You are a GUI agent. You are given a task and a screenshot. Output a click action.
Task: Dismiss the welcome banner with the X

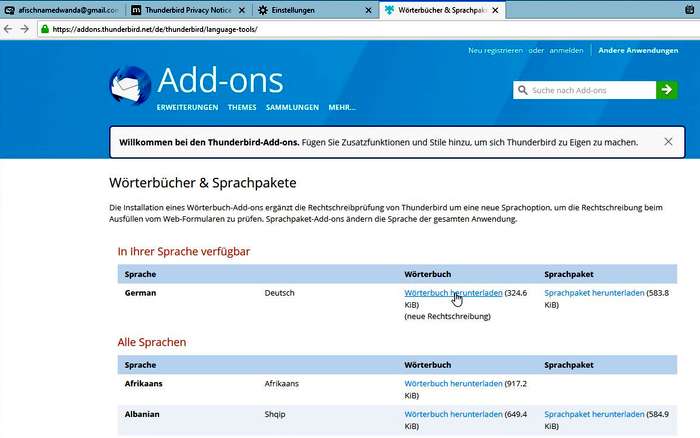(x=668, y=142)
